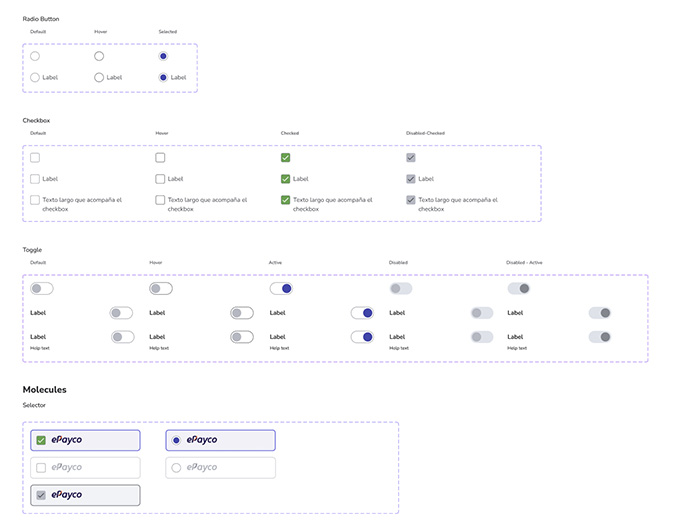
Task: Click the Disabled column toggle with Help text
Action: (482, 337)
